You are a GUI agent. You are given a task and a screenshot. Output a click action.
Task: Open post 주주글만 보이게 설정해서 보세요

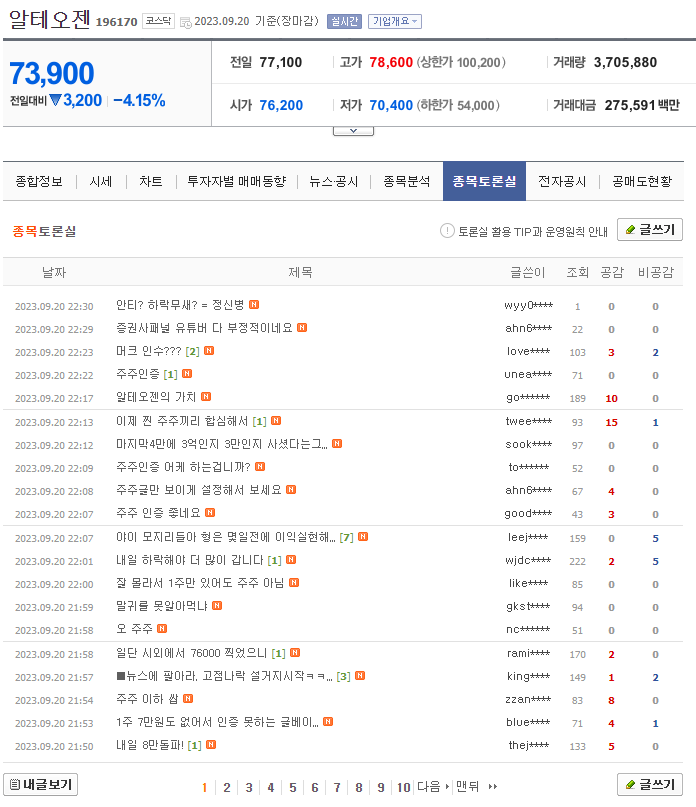point(199,490)
